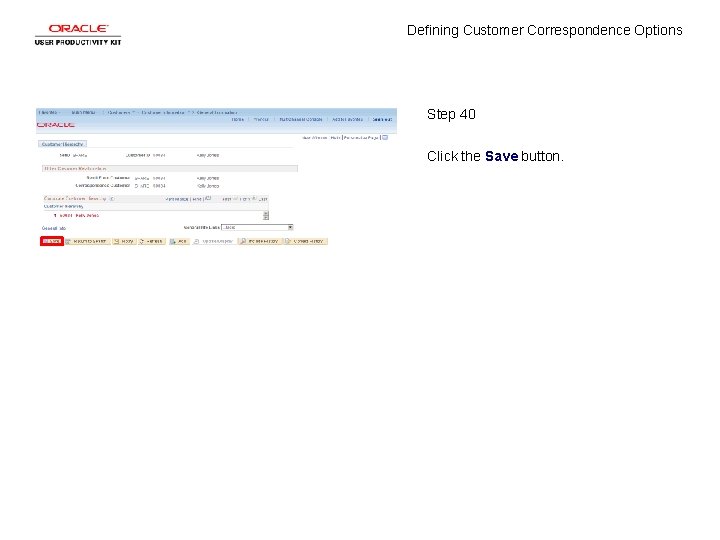Click the Include History button
This screenshot has height=540, width=720.
259,241
